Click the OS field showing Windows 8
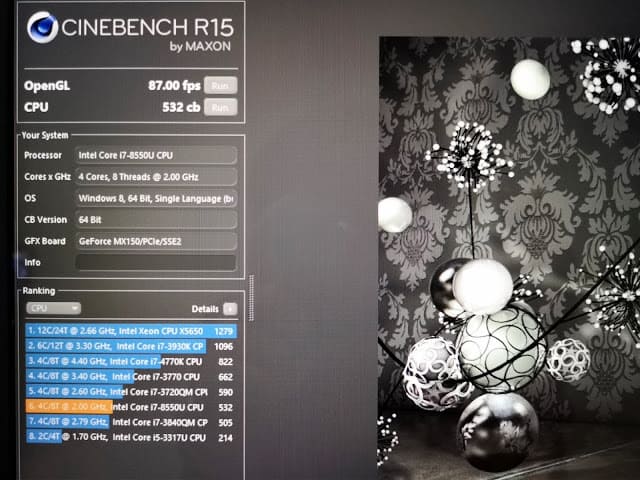Image resolution: width=640 pixels, height=480 pixels. (x=156, y=198)
